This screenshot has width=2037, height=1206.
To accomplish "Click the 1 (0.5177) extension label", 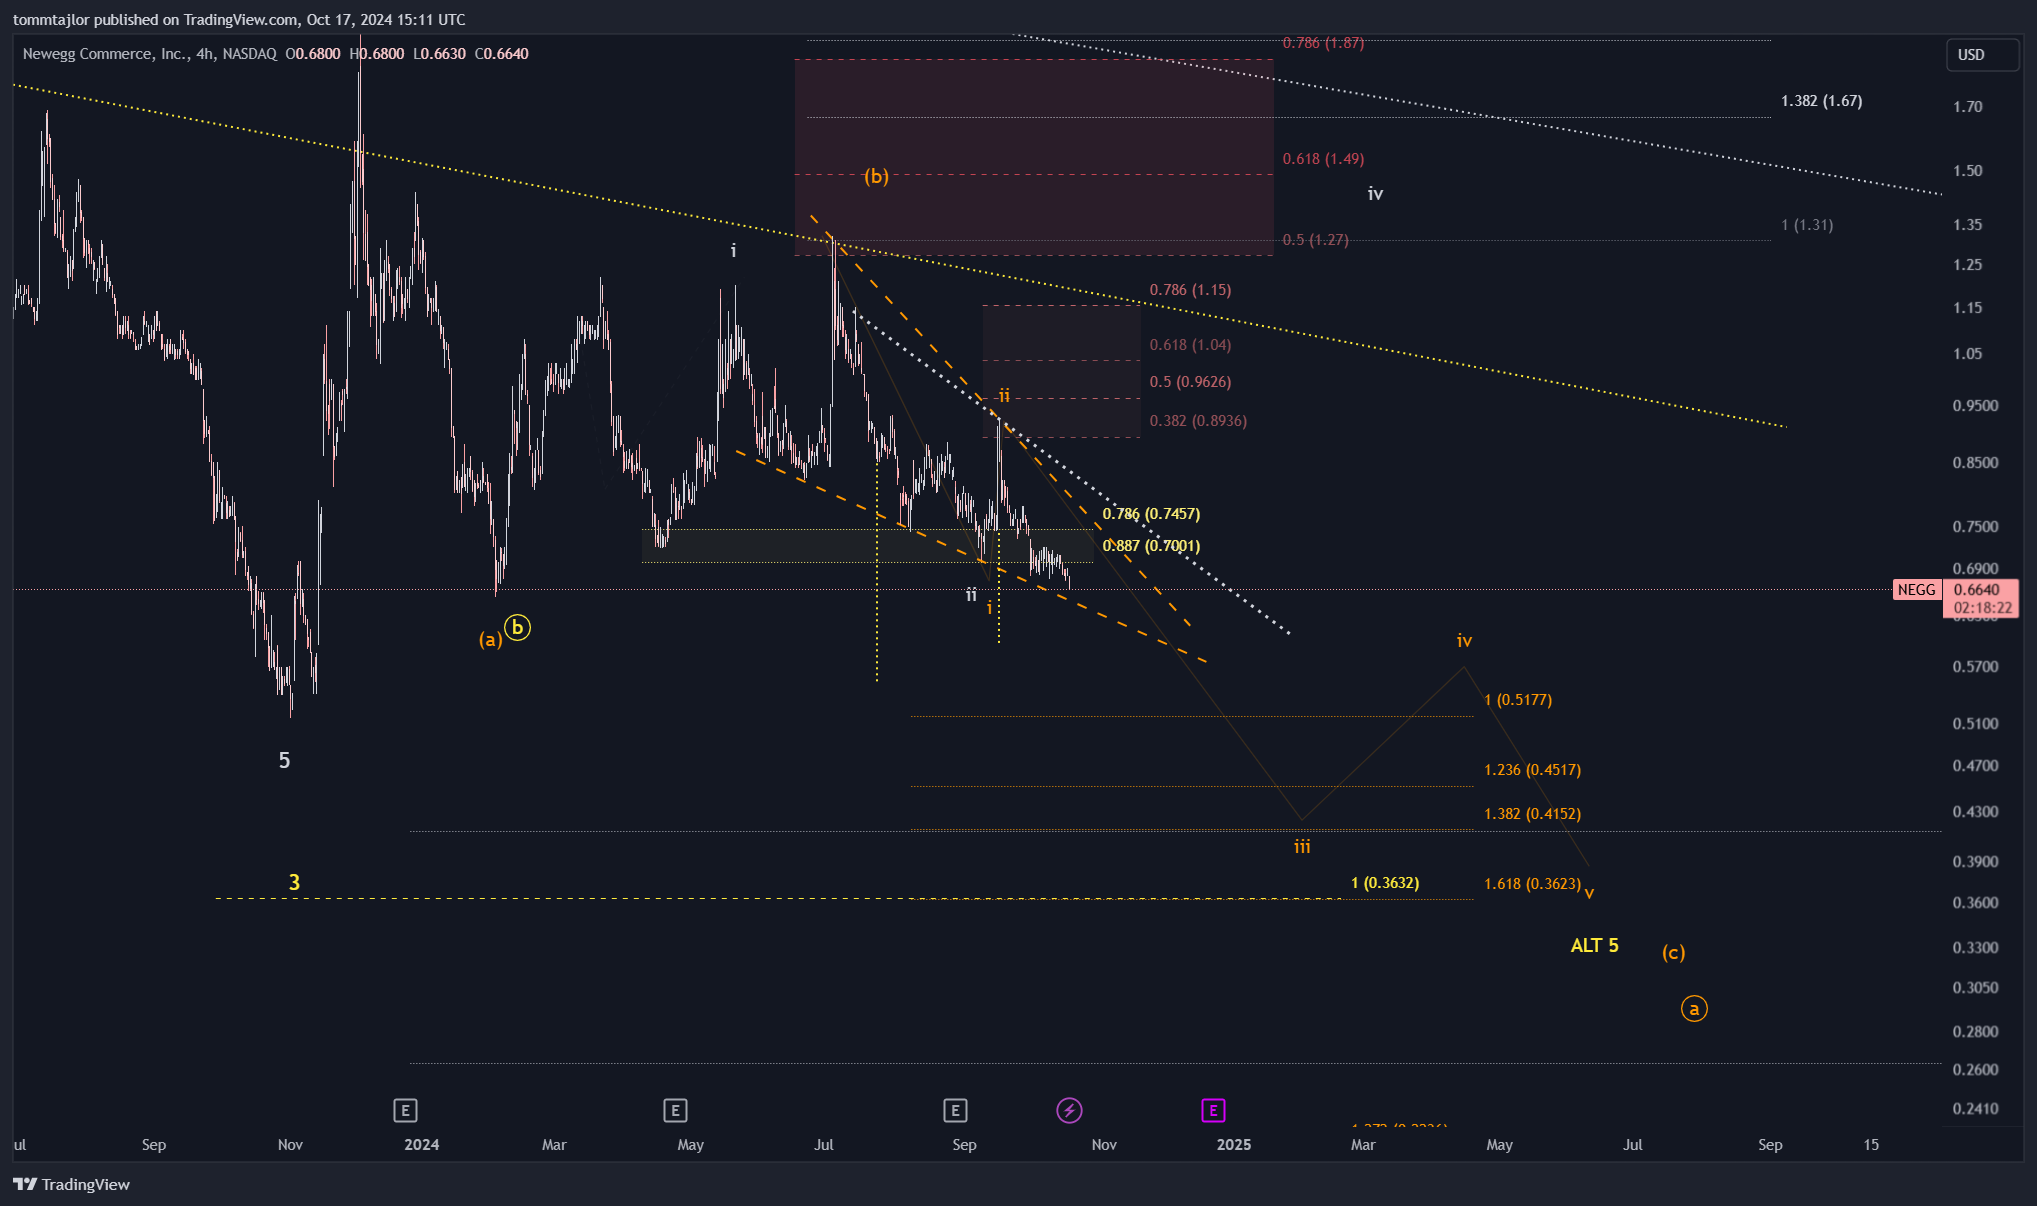I will coord(1519,700).
